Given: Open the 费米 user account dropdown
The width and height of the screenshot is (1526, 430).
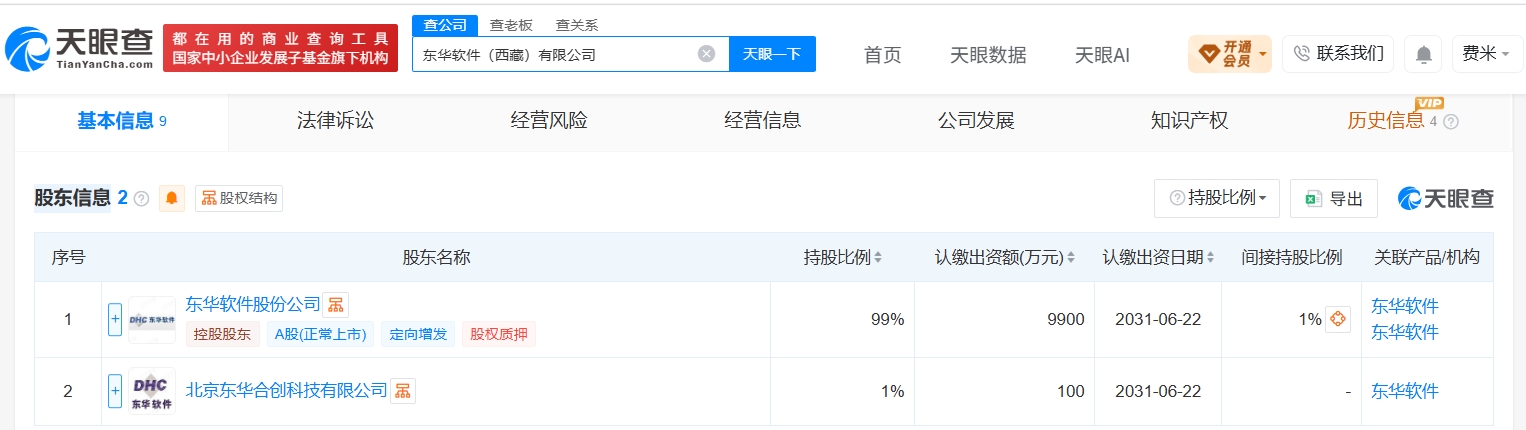Looking at the screenshot, I should point(1486,54).
